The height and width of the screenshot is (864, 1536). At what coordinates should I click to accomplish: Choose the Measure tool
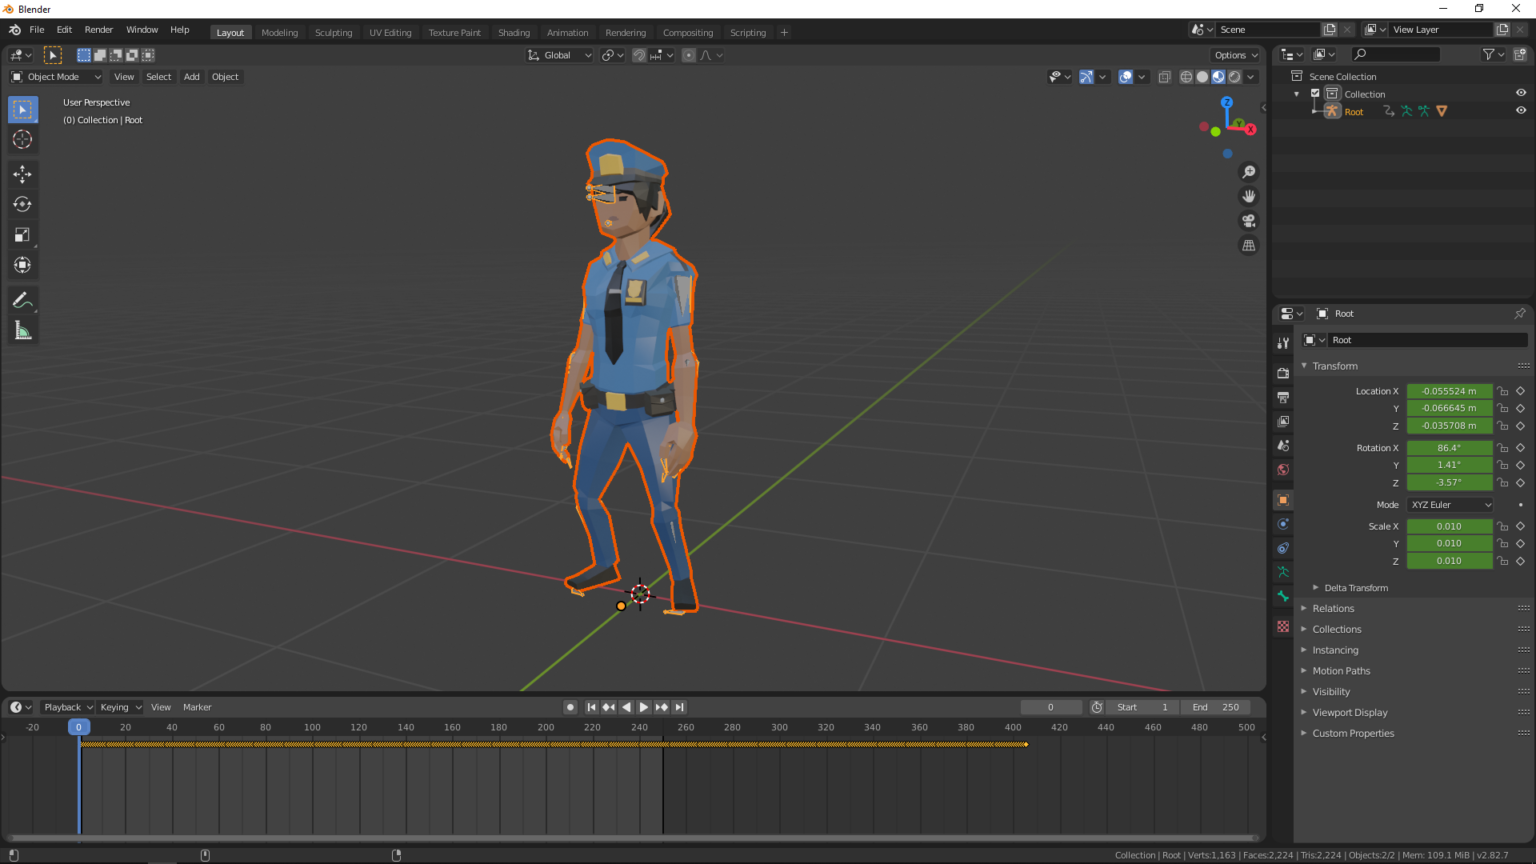[22, 329]
